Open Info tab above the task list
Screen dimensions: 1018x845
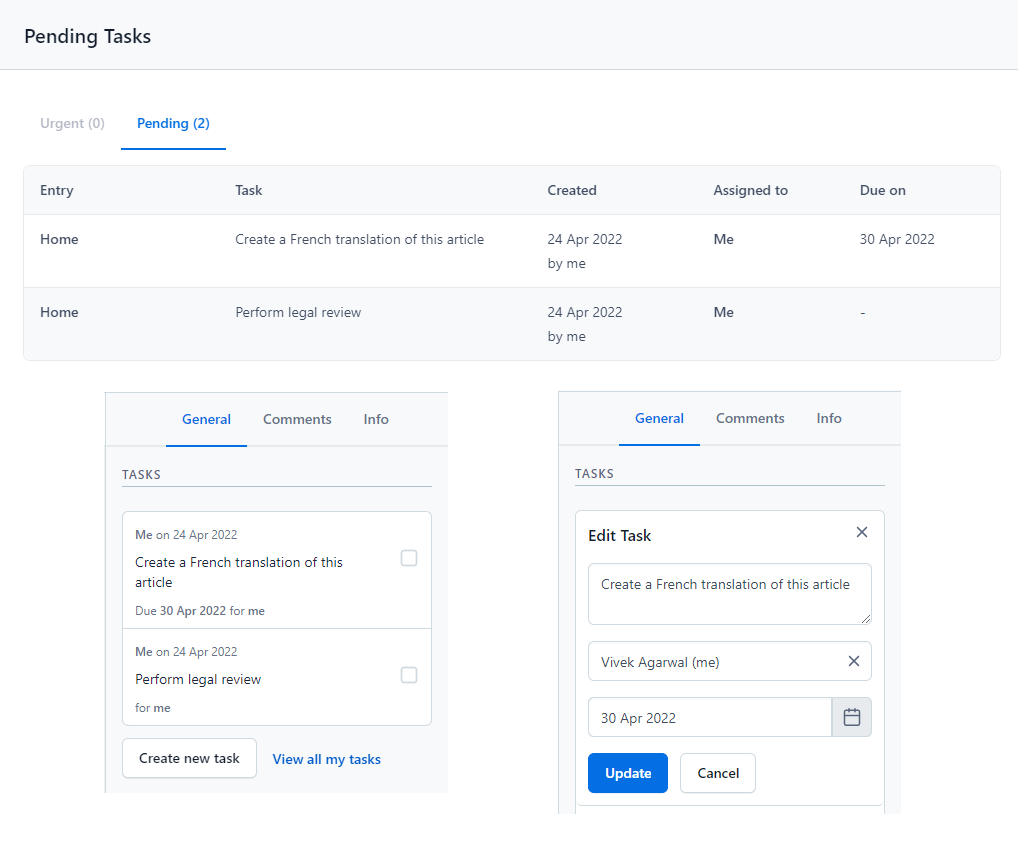376,419
